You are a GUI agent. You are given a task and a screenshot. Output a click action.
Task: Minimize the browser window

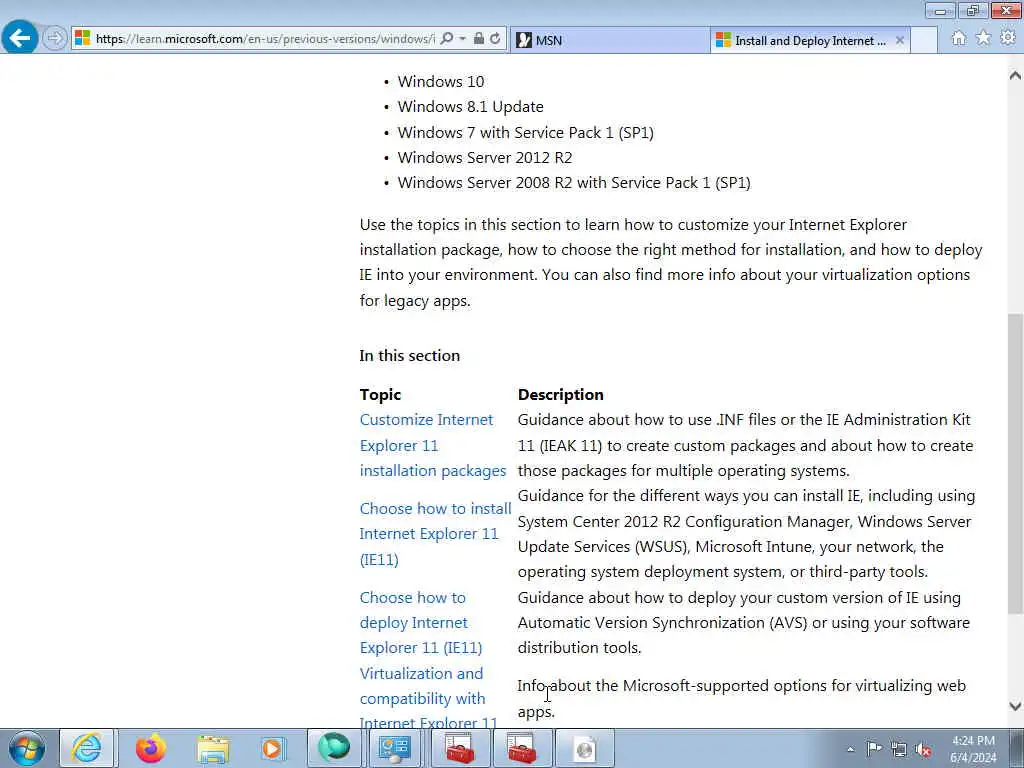click(x=940, y=10)
